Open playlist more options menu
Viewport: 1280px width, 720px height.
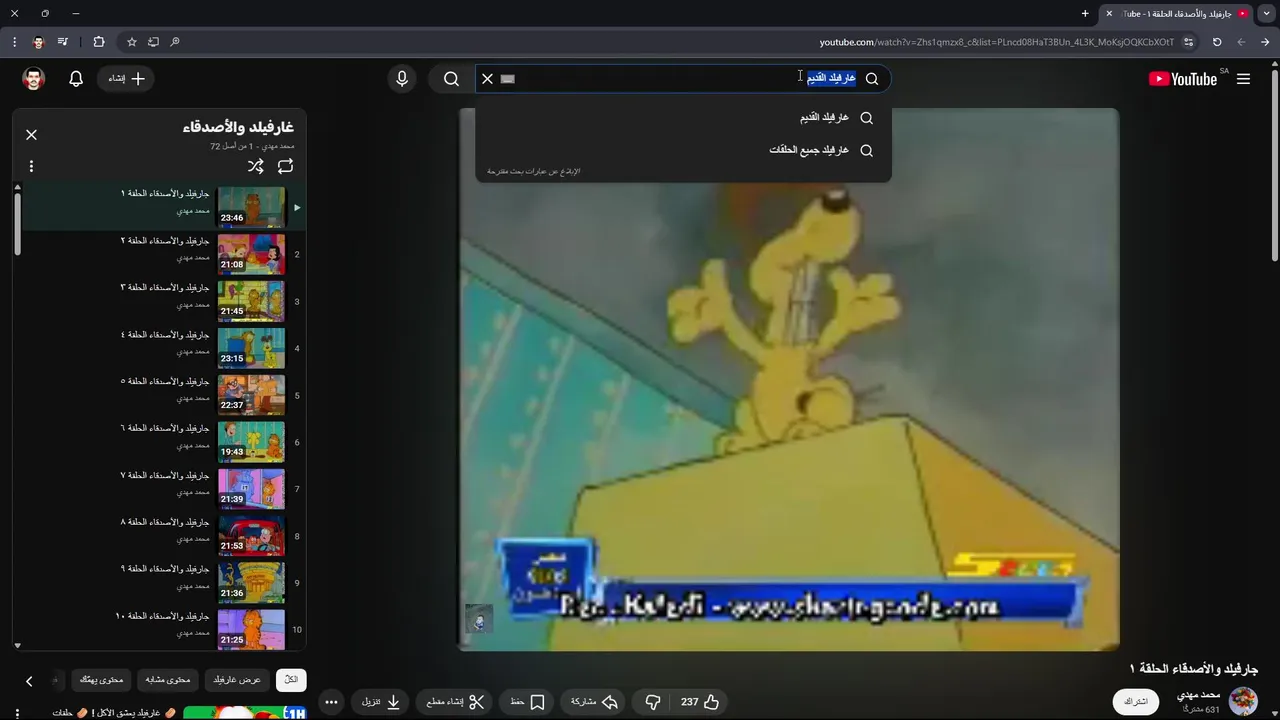[x=31, y=166]
